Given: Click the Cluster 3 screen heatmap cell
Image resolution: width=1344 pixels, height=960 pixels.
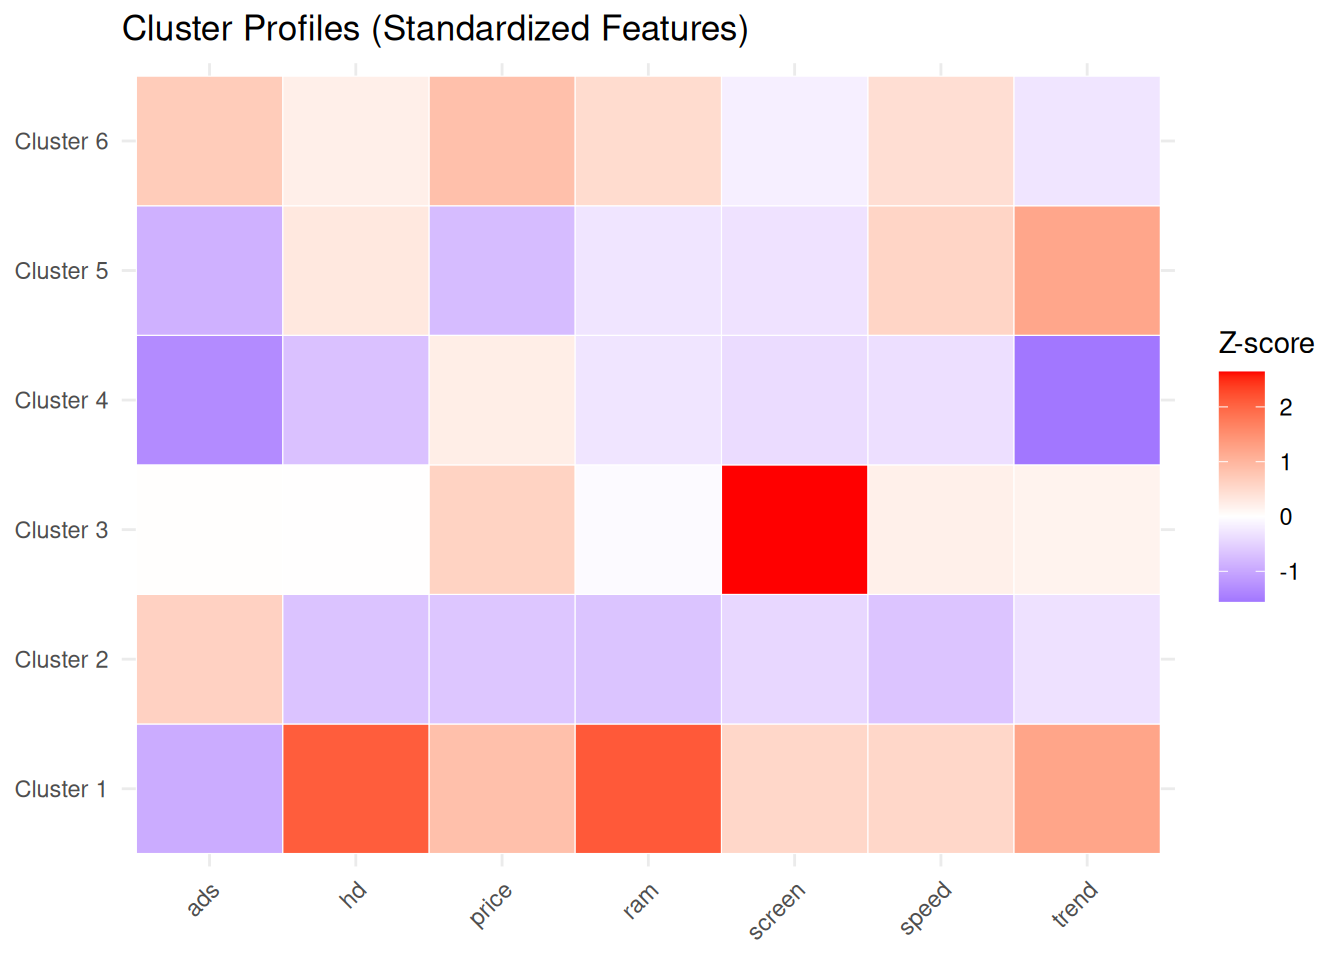Looking at the screenshot, I should coord(794,530).
